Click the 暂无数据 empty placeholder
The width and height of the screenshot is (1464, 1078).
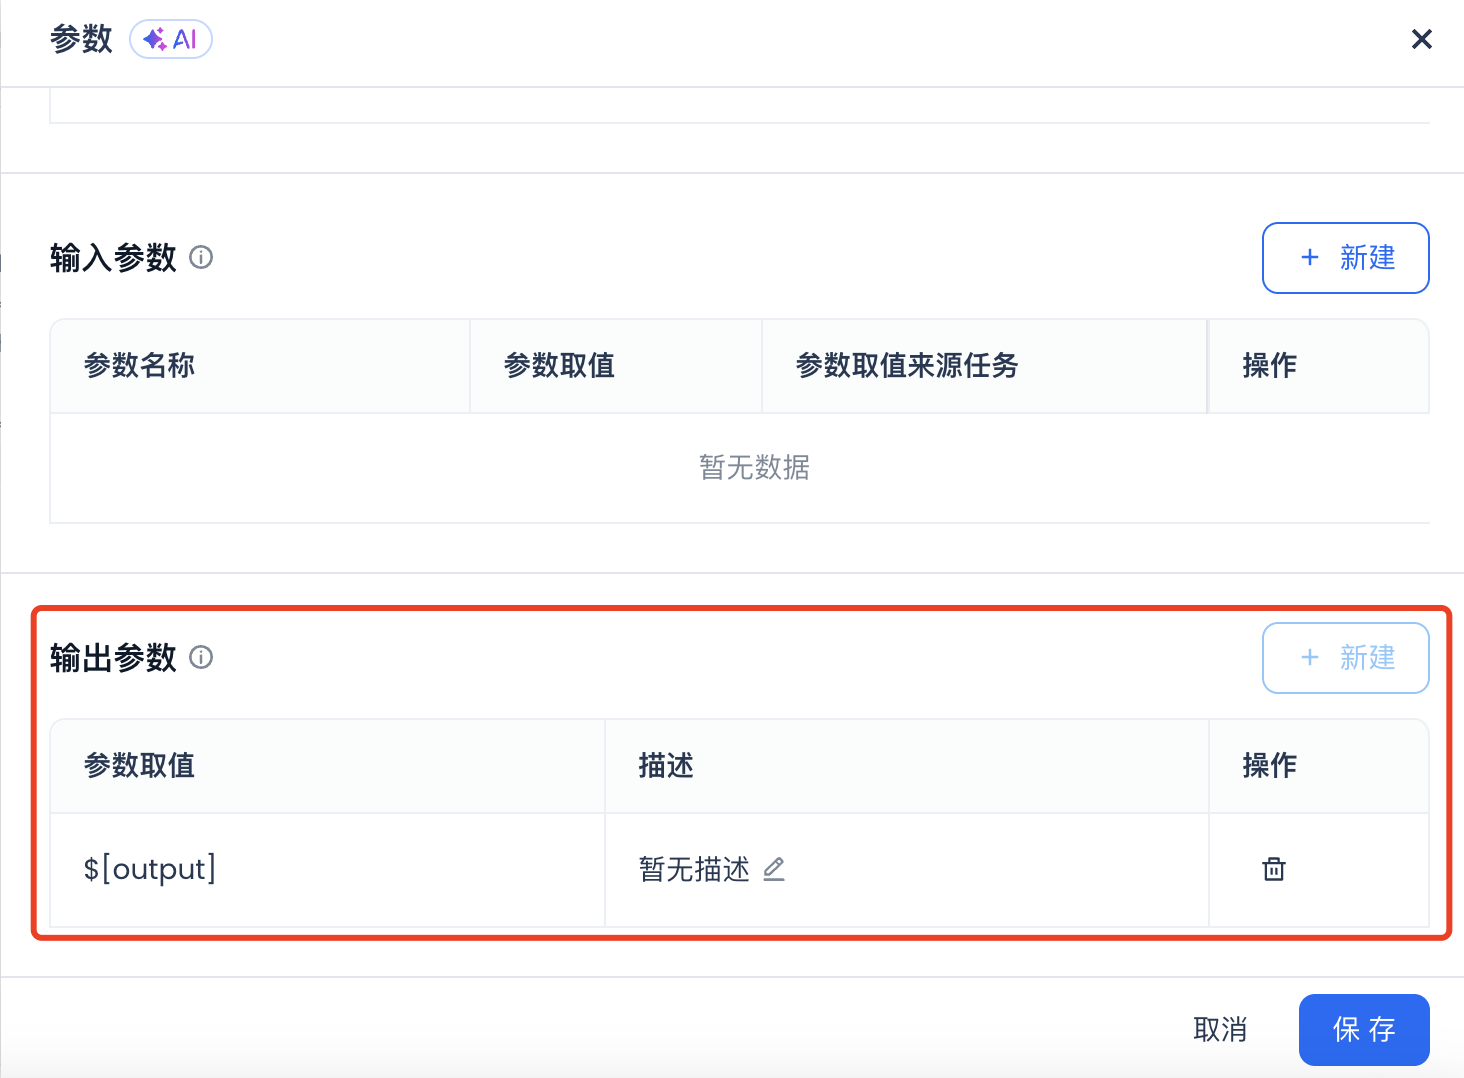(754, 467)
